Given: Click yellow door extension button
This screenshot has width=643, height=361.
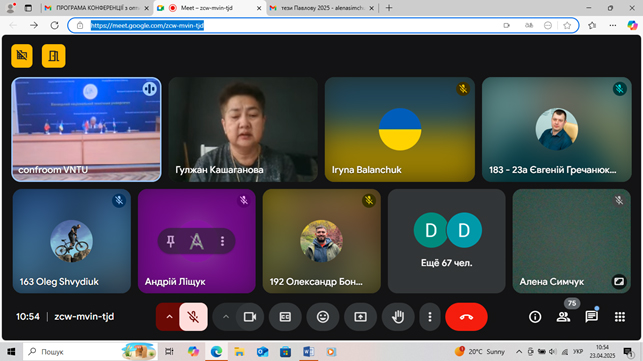Looking at the screenshot, I should (54, 55).
